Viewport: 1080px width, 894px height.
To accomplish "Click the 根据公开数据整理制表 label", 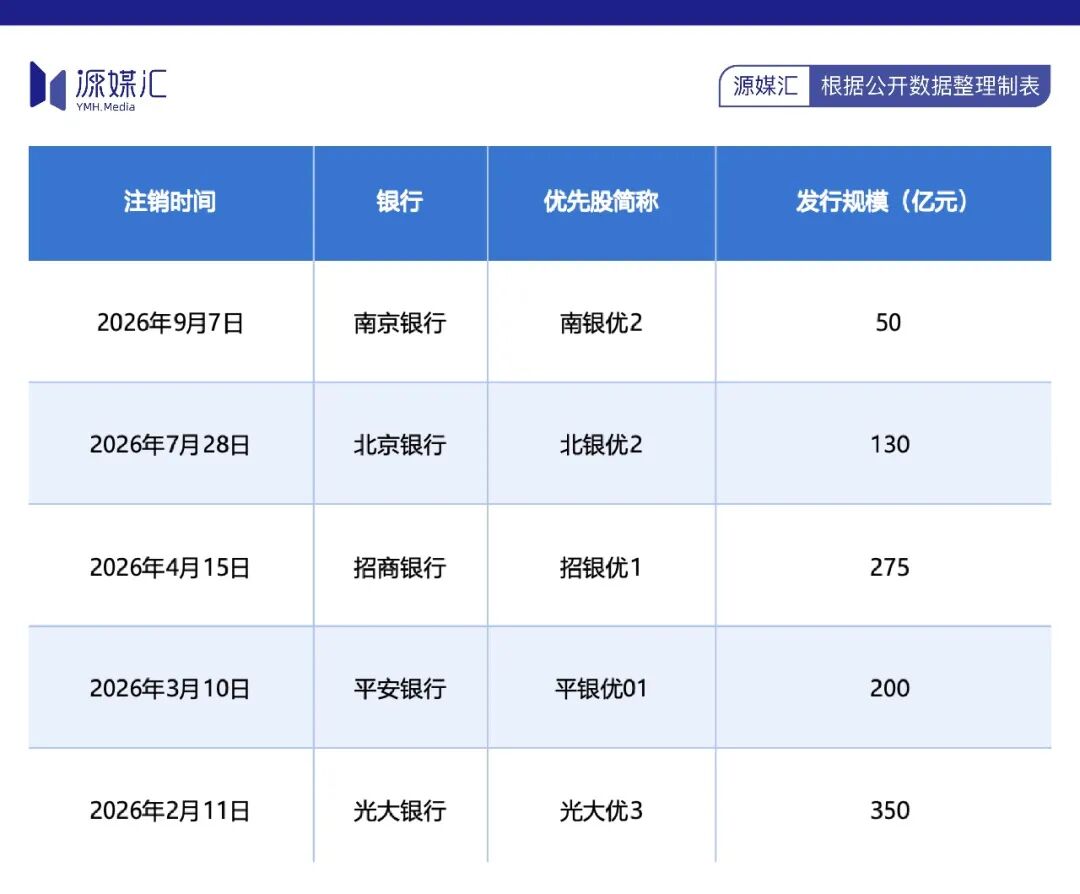I will pos(929,86).
